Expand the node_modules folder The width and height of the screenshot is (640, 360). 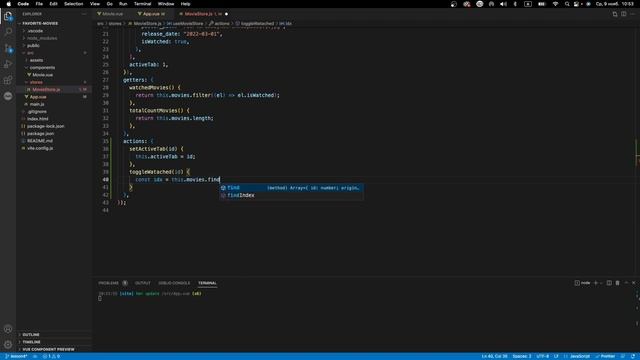tap(42, 38)
